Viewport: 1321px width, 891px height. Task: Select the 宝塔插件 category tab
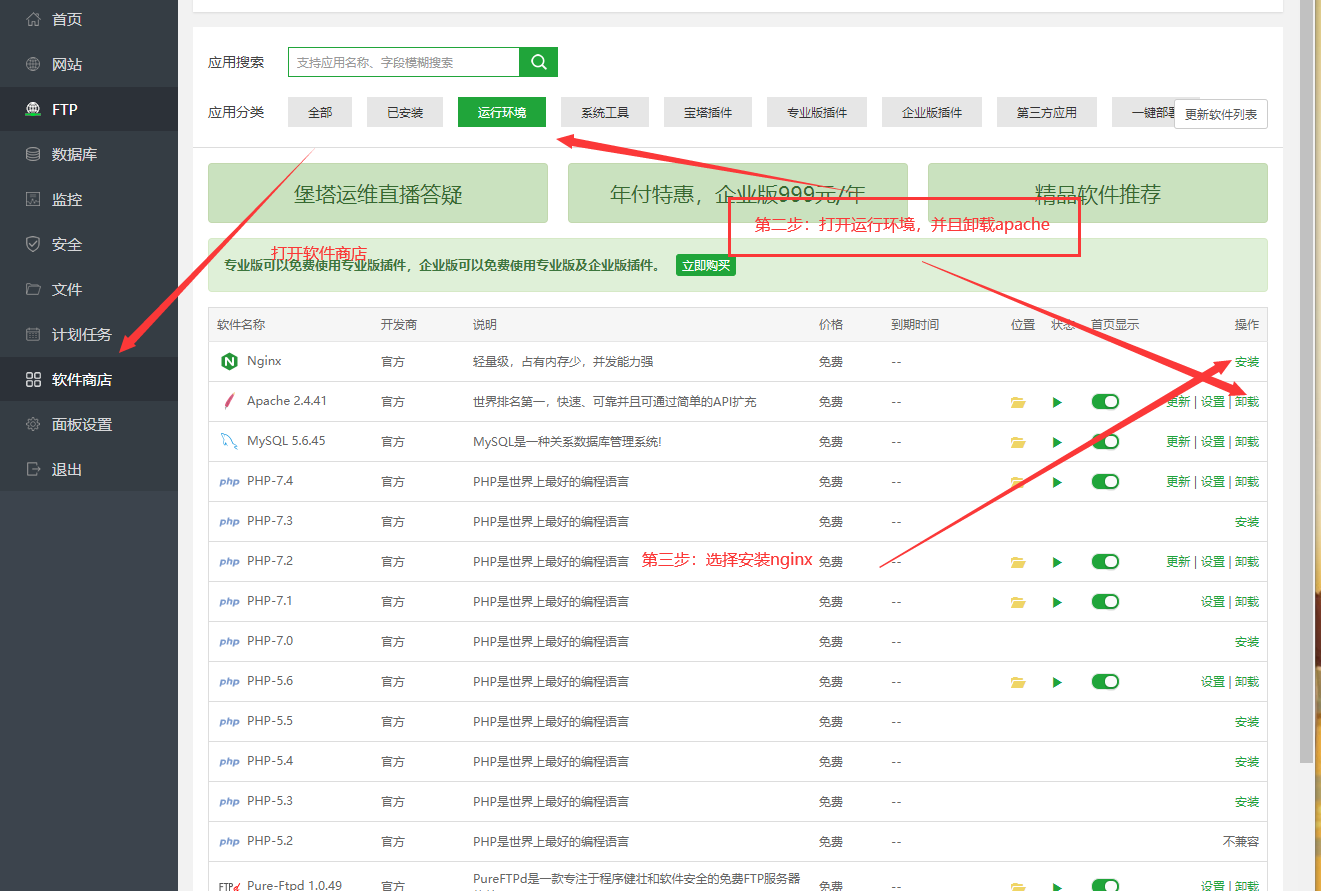click(x=708, y=112)
